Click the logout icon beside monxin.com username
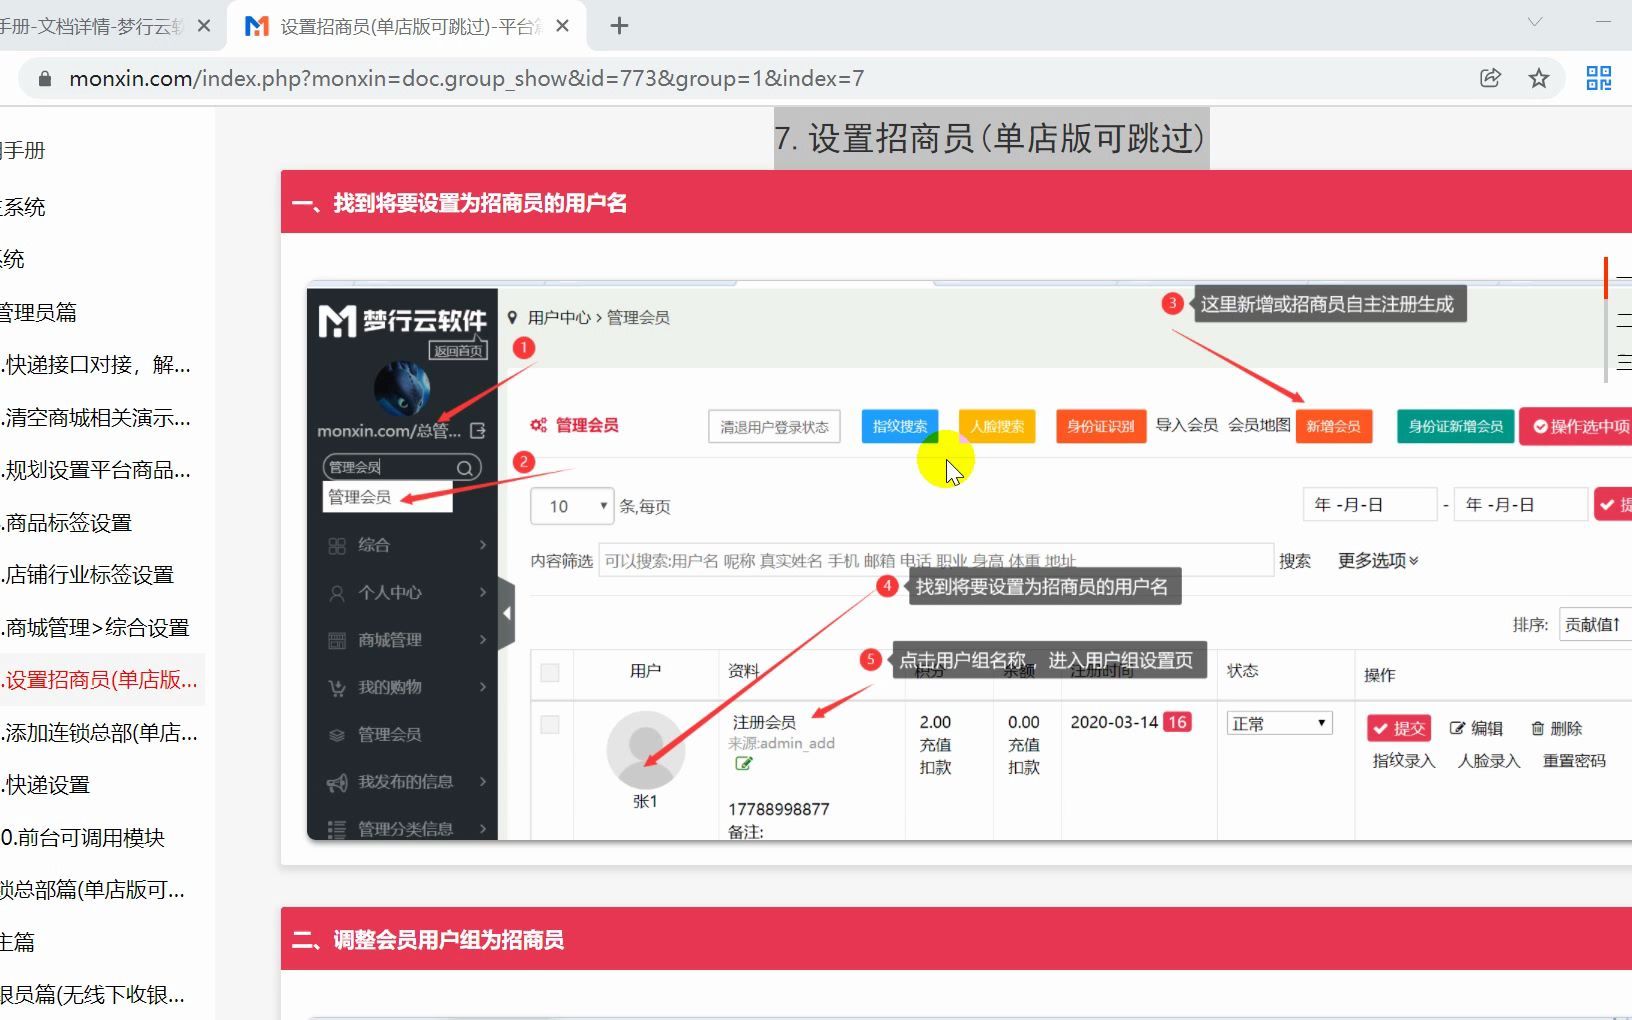This screenshot has height=1020, width=1632. 478,430
